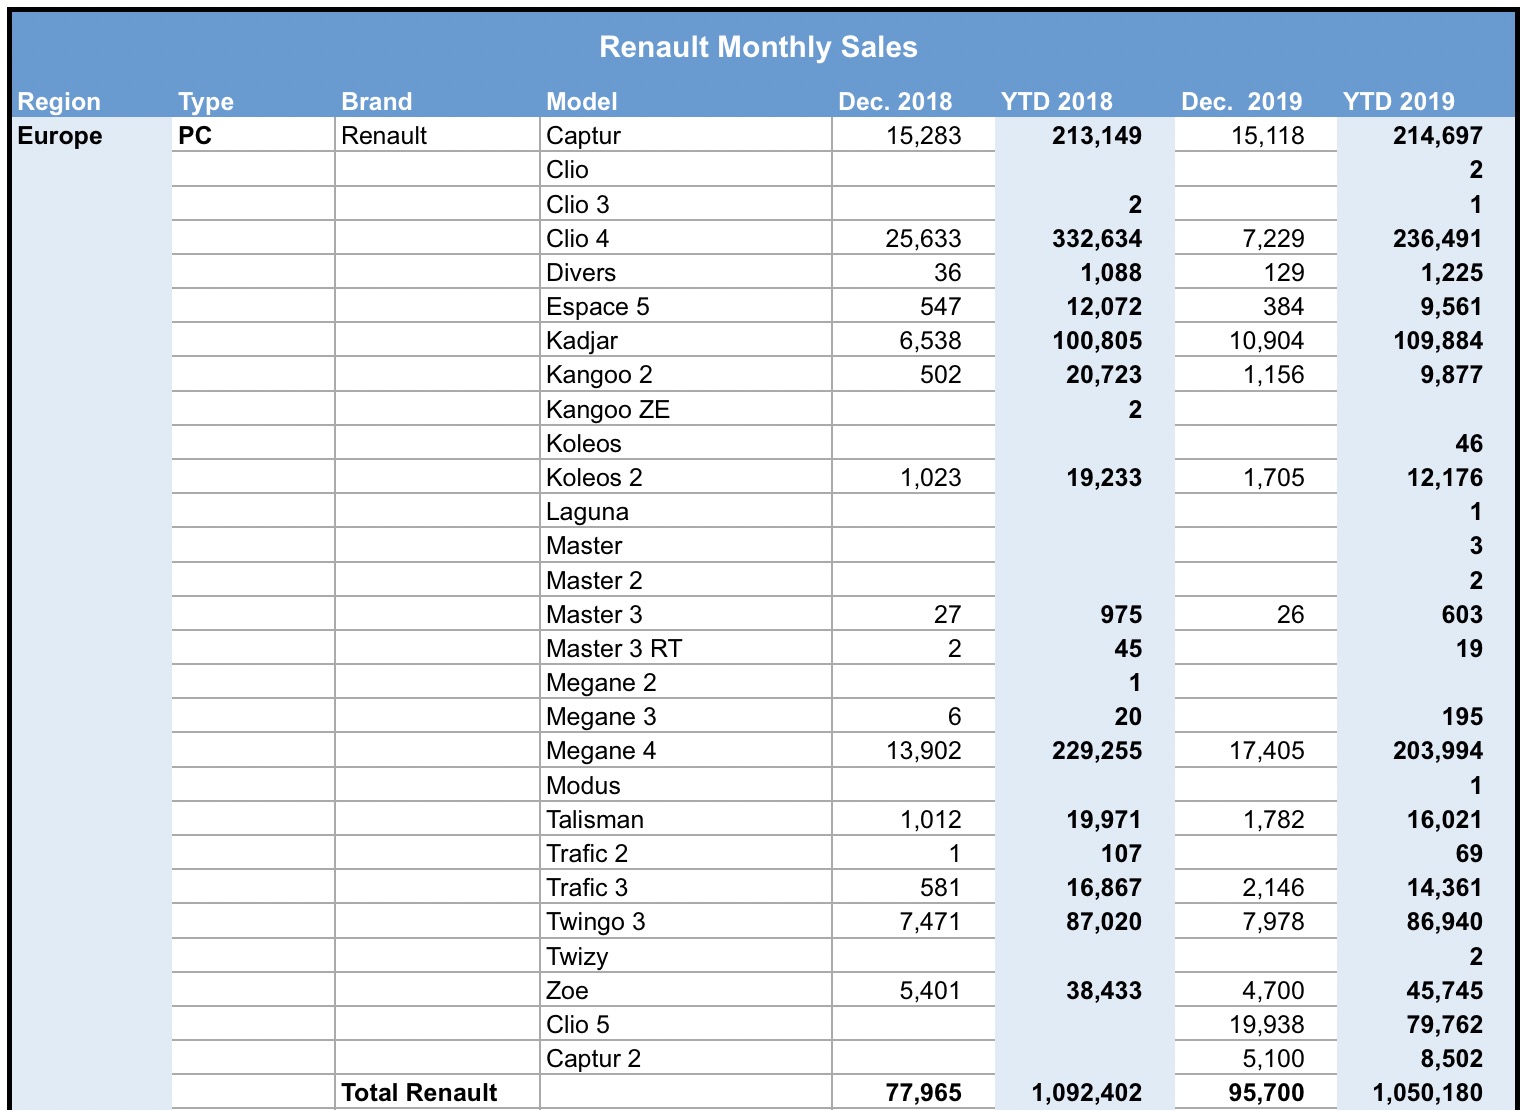Click Twingo 3 YTD 2018 value 87,020
This screenshot has width=1532, height=1110.
click(1103, 921)
